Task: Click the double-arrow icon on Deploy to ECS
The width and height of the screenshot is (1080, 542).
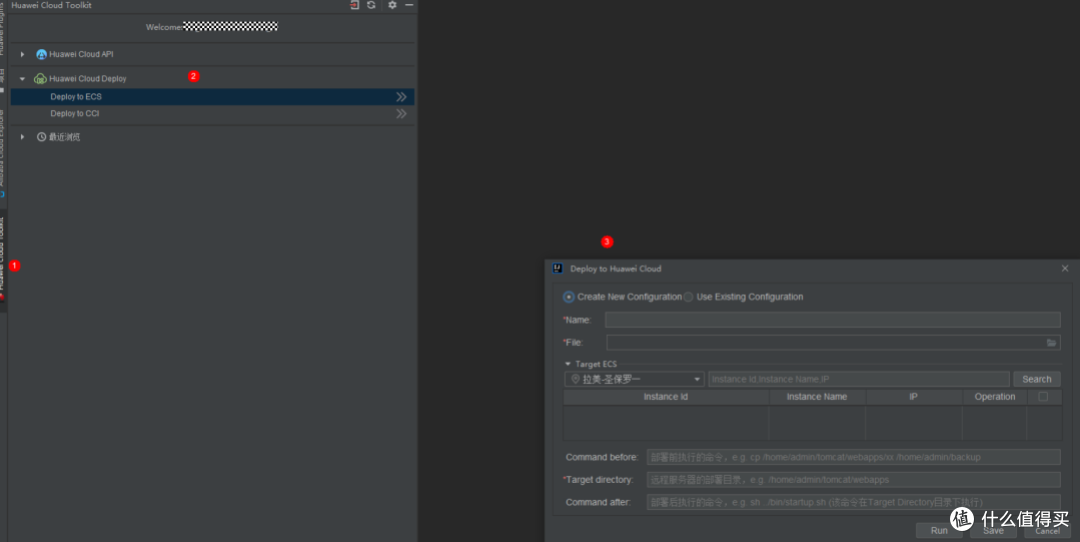Action: [402, 97]
